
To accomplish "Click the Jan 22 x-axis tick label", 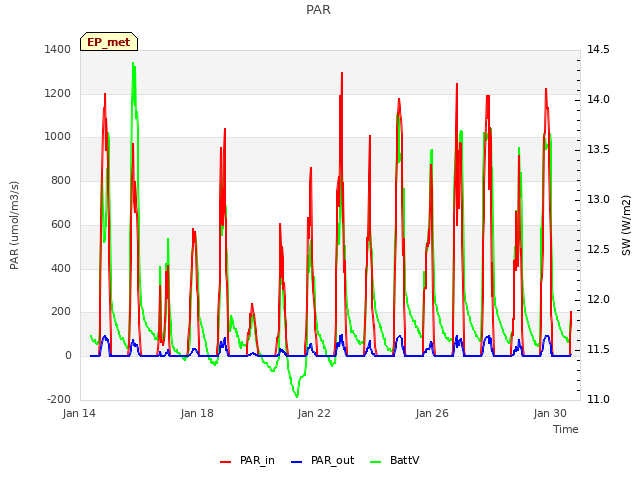I will tap(314, 413).
